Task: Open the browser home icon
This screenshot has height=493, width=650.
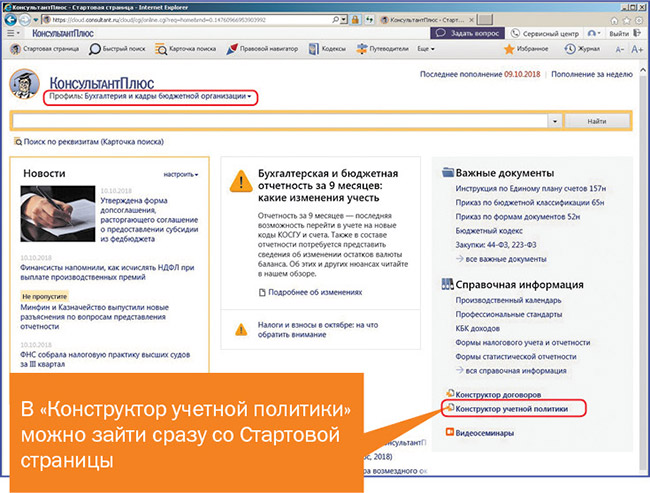Action: click(x=614, y=20)
